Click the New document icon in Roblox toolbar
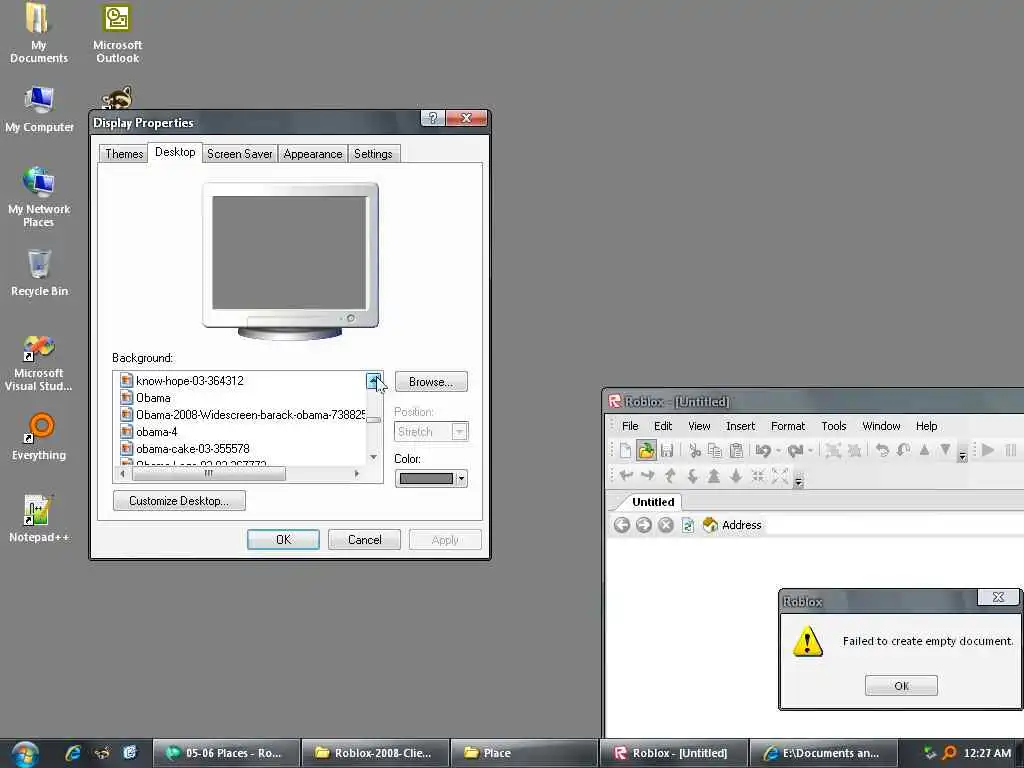The image size is (1024, 768). coord(625,451)
